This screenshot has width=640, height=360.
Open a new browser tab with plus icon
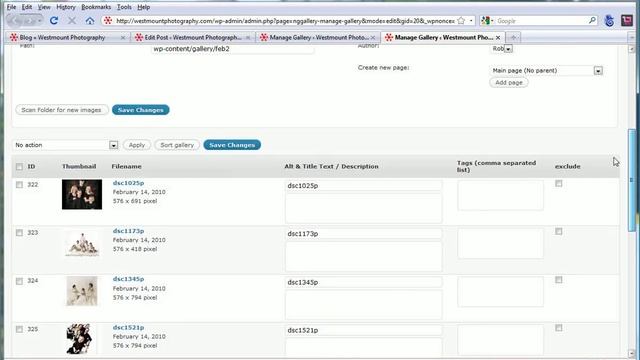(513, 38)
